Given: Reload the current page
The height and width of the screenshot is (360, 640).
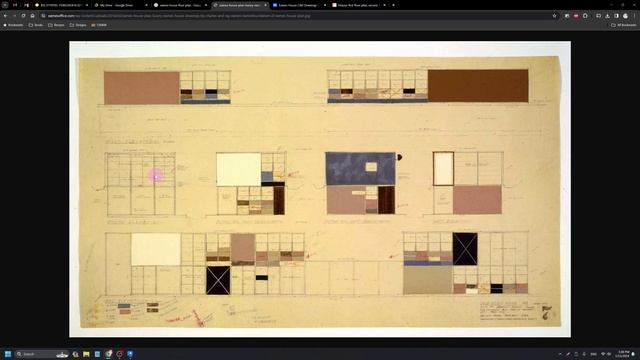Looking at the screenshot, I should tap(23, 16).
